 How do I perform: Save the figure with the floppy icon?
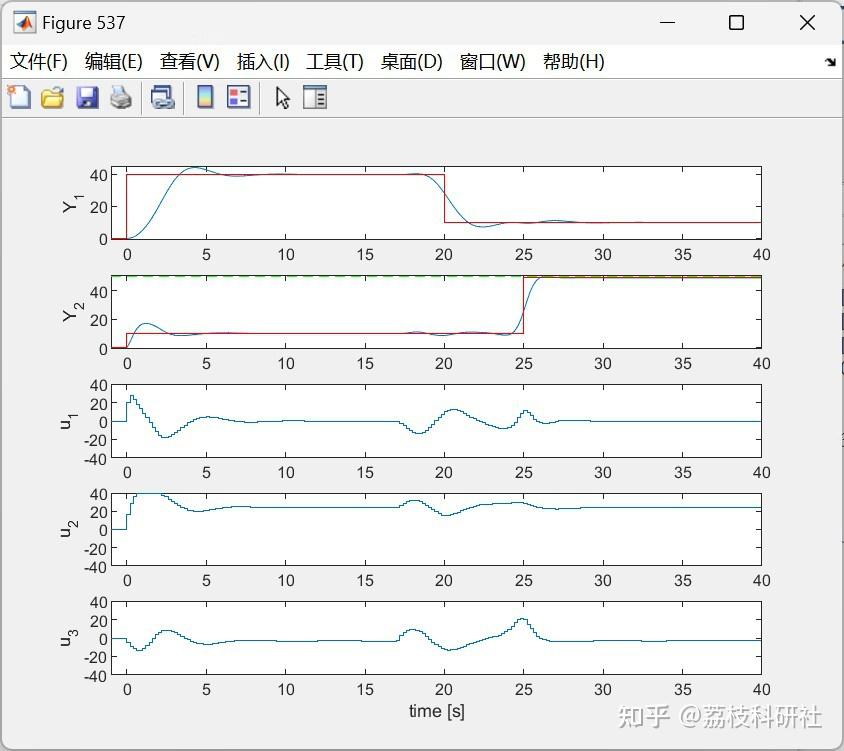coord(87,98)
